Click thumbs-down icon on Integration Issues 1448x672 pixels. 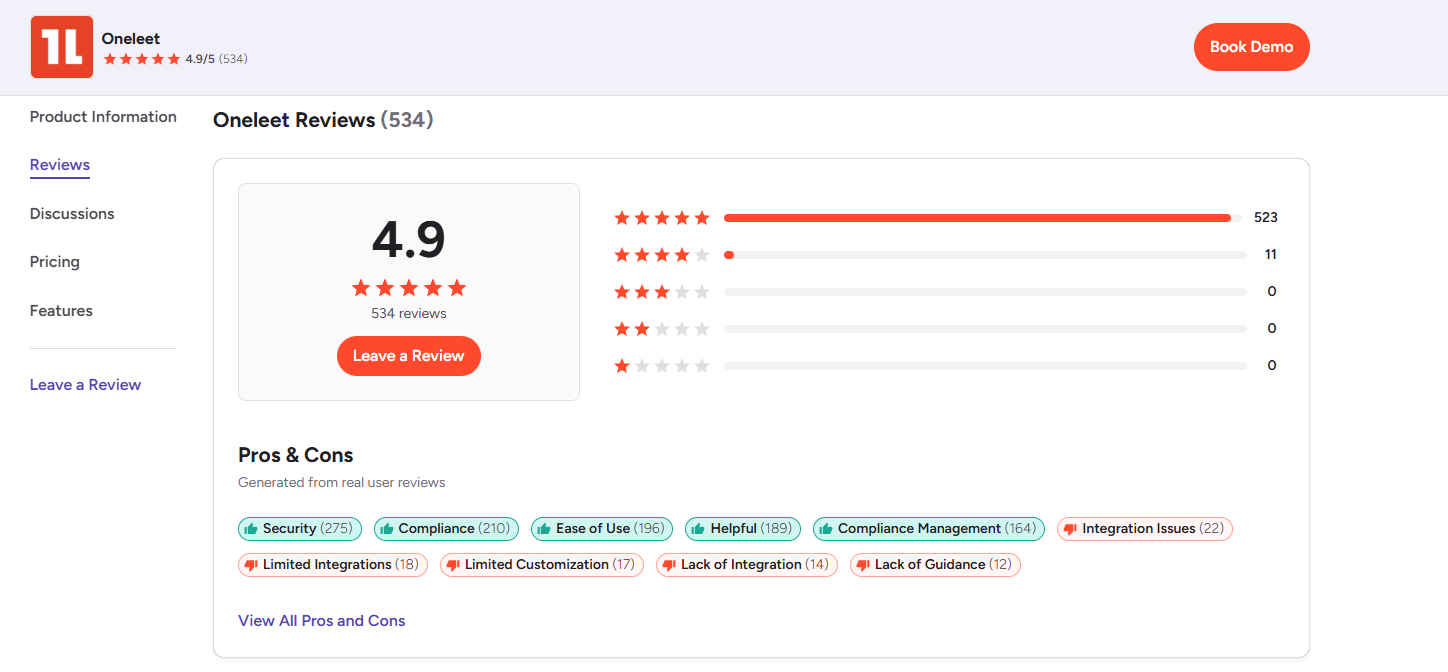click(1070, 529)
